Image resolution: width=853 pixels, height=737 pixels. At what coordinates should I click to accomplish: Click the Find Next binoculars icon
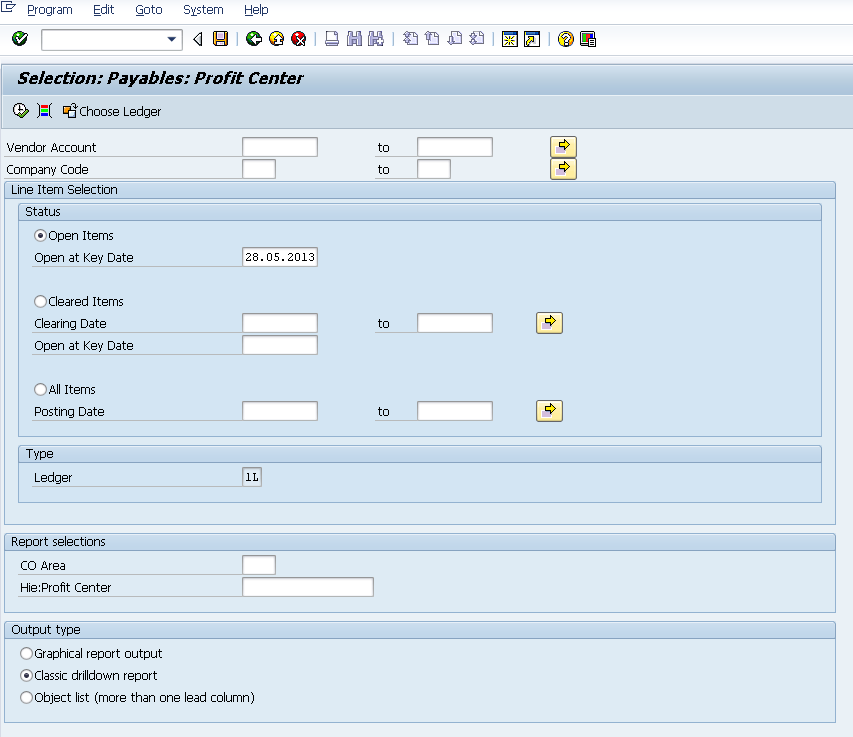[376, 39]
